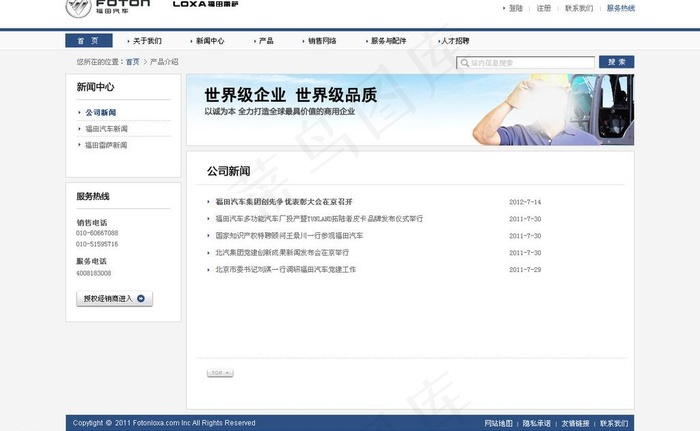Click the magnifier icon in search box
The width and height of the screenshot is (700, 431).
point(465,63)
